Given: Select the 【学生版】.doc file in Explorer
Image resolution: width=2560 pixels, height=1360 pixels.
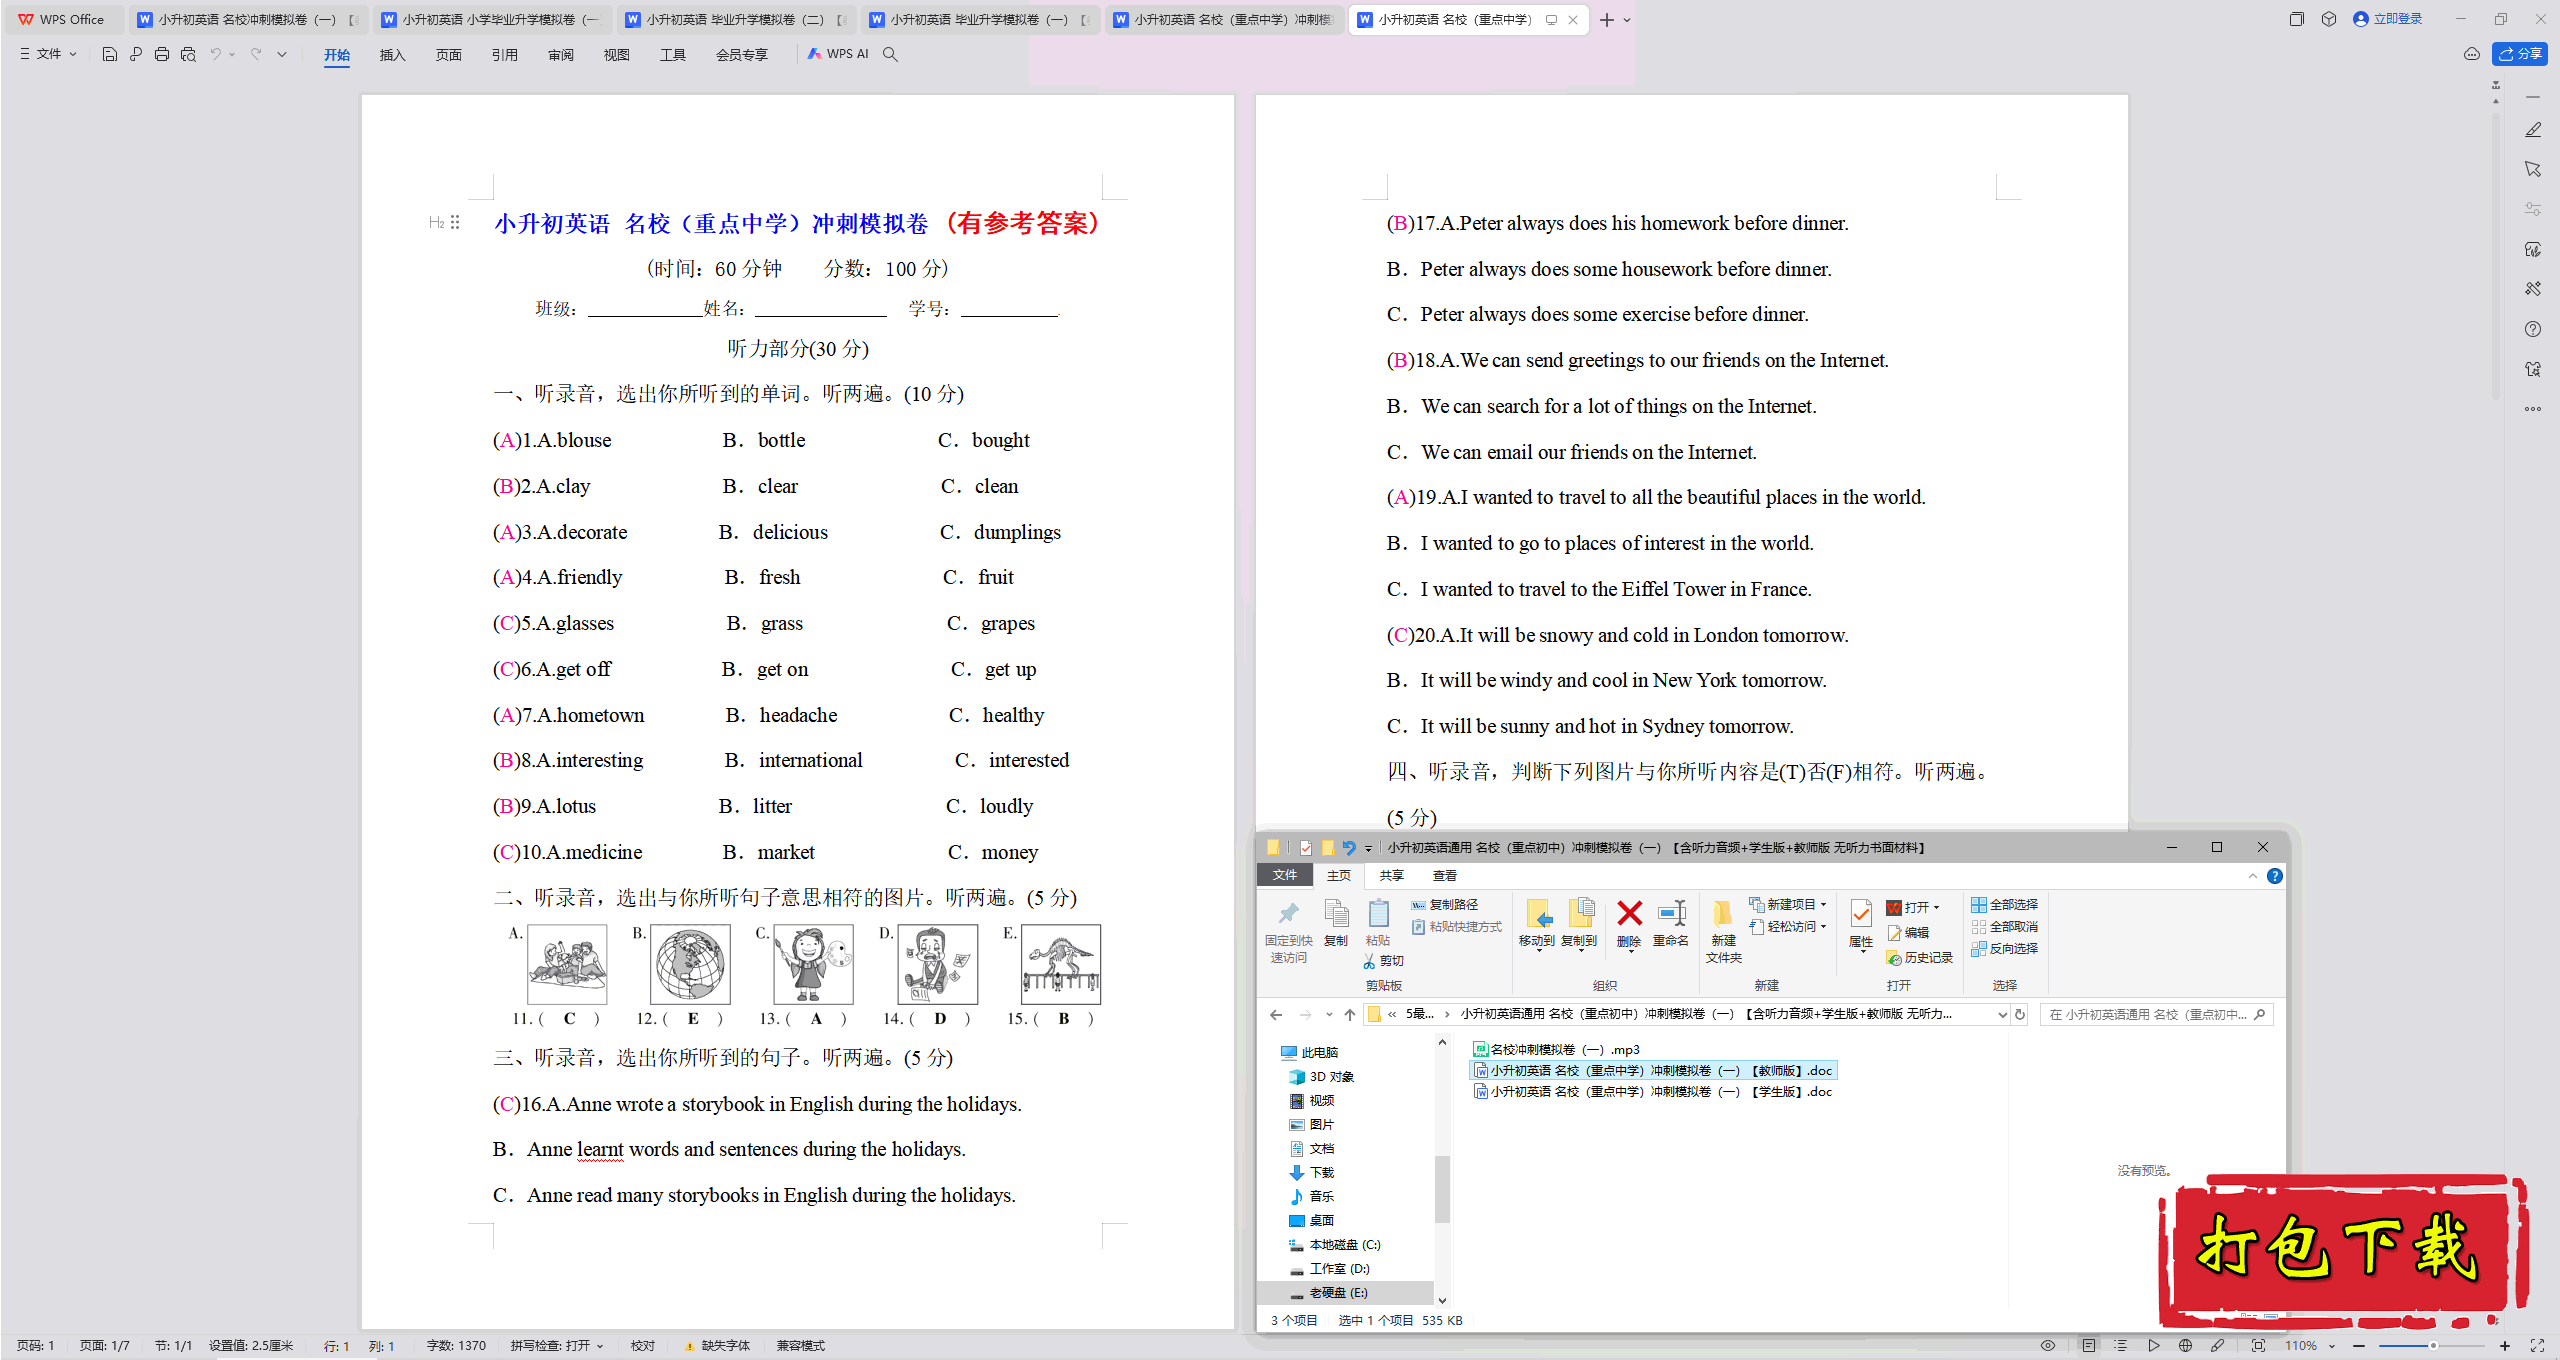Looking at the screenshot, I should [1653, 1091].
